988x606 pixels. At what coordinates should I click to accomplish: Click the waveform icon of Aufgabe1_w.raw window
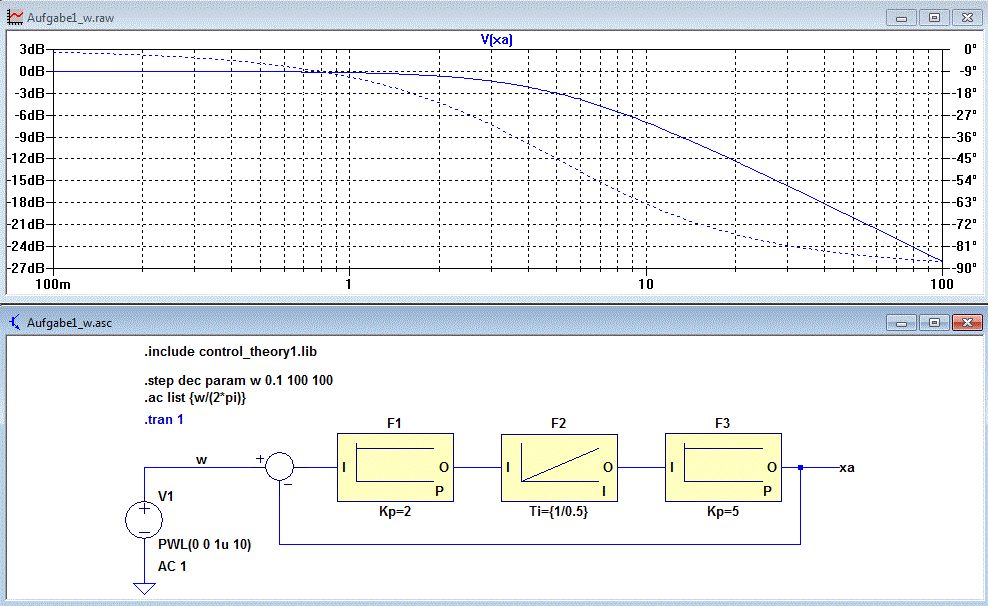point(14,18)
